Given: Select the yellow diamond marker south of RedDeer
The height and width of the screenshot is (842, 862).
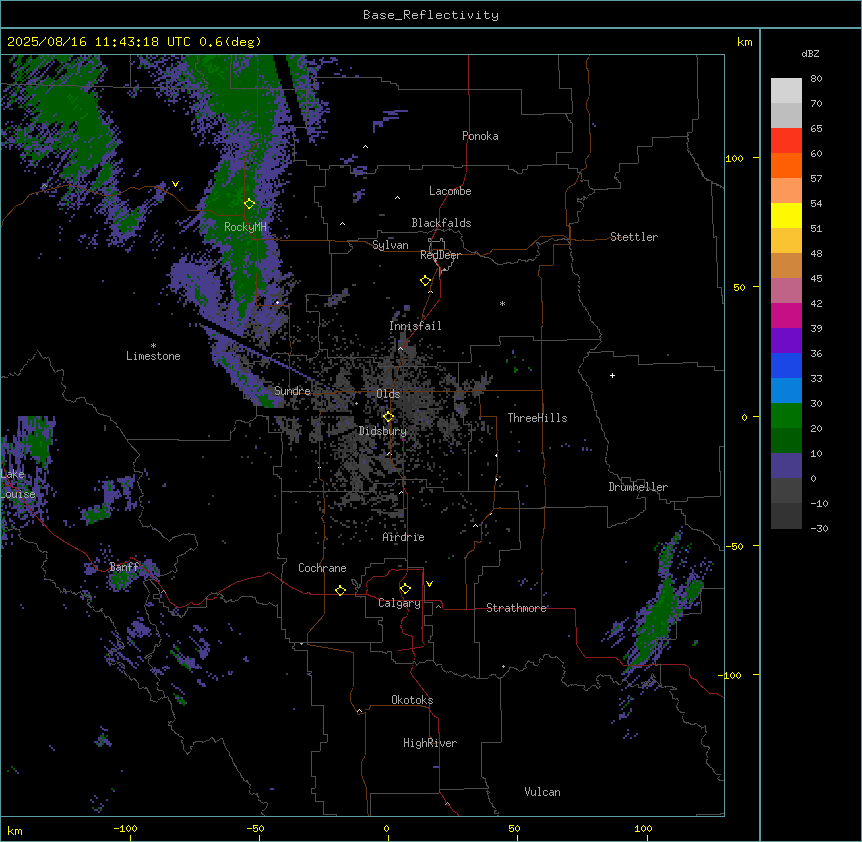Looking at the screenshot, I should 426,281.
